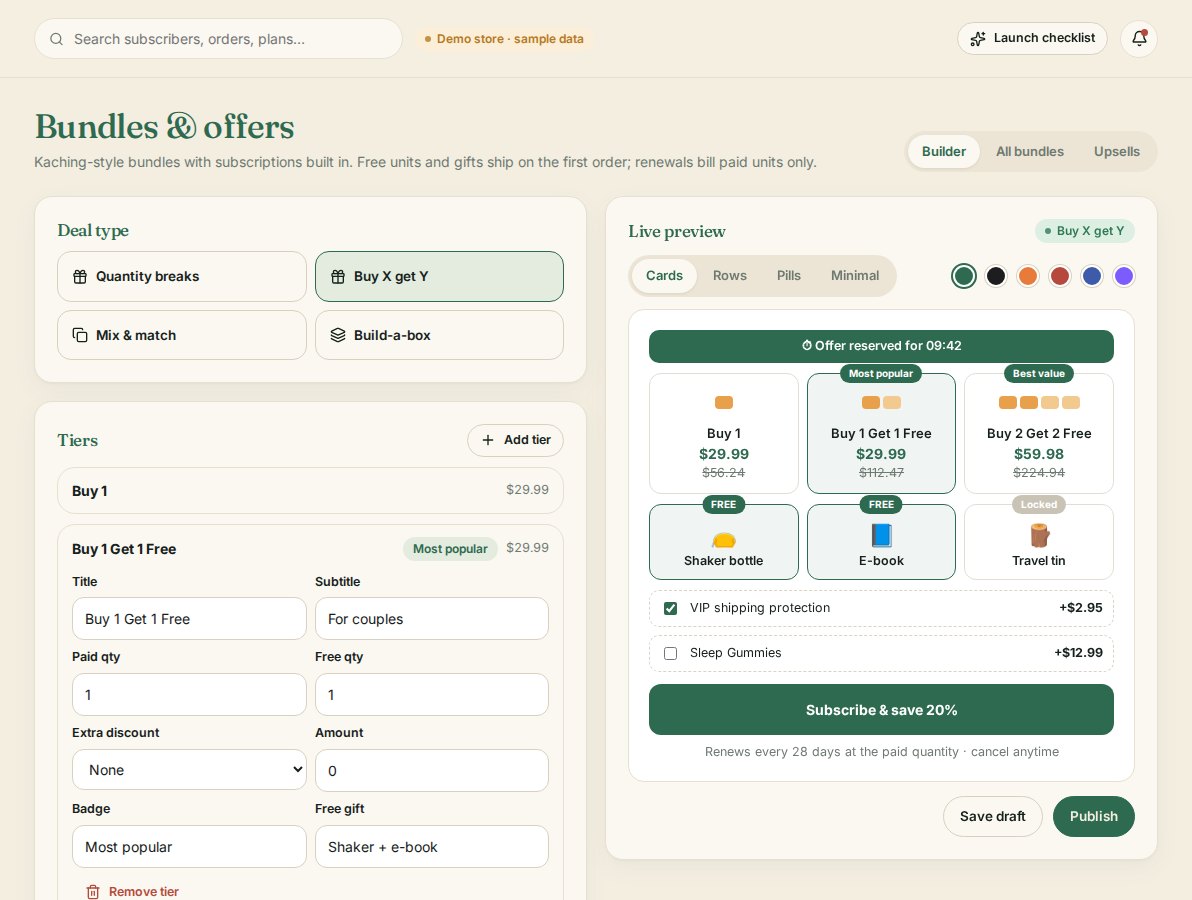Open the Upsells tab
The image size is (1192, 900).
tap(1117, 151)
